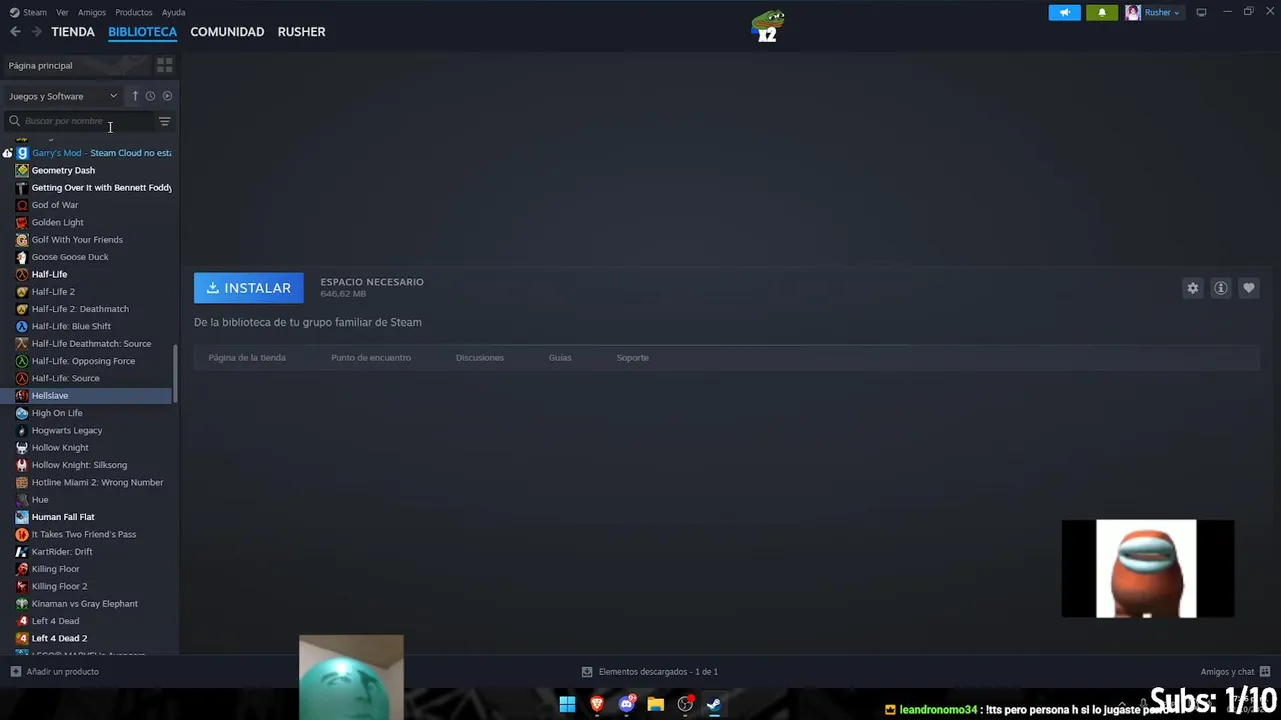Open Amigos y chat panel
Screen dimensions: 1281x720
[x=1235, y=672]
